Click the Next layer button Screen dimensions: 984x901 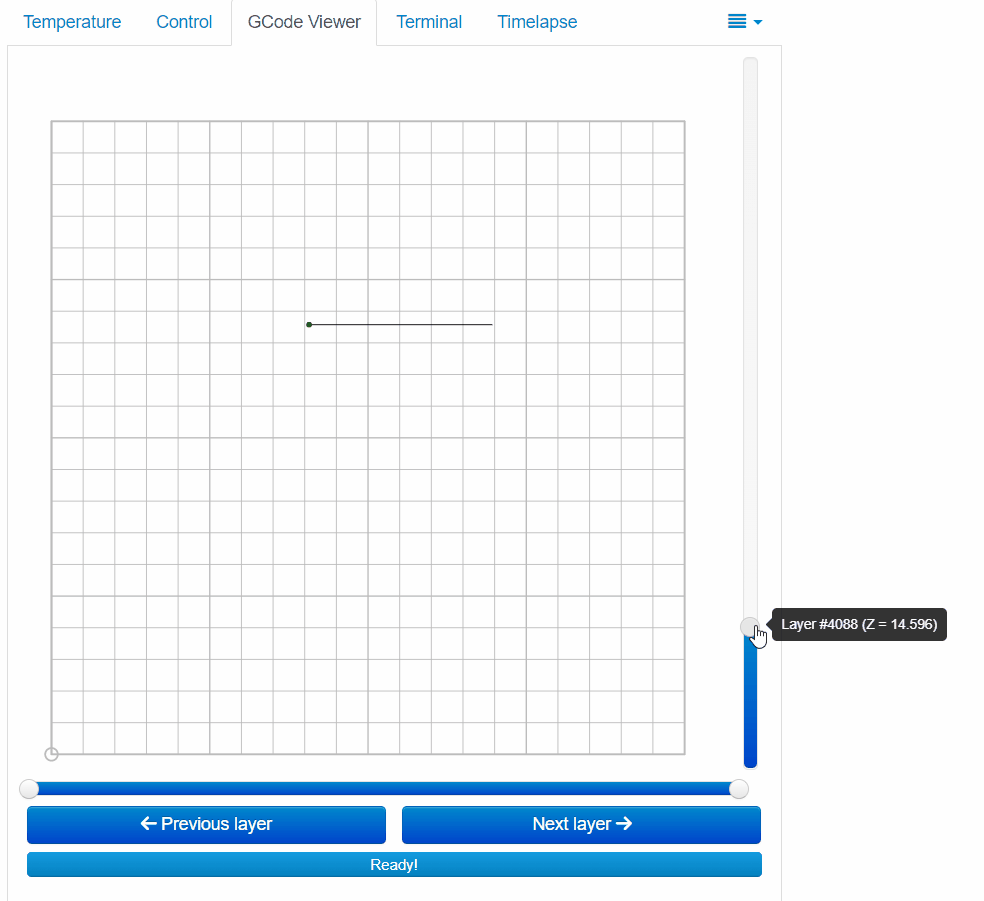point(581,824)
